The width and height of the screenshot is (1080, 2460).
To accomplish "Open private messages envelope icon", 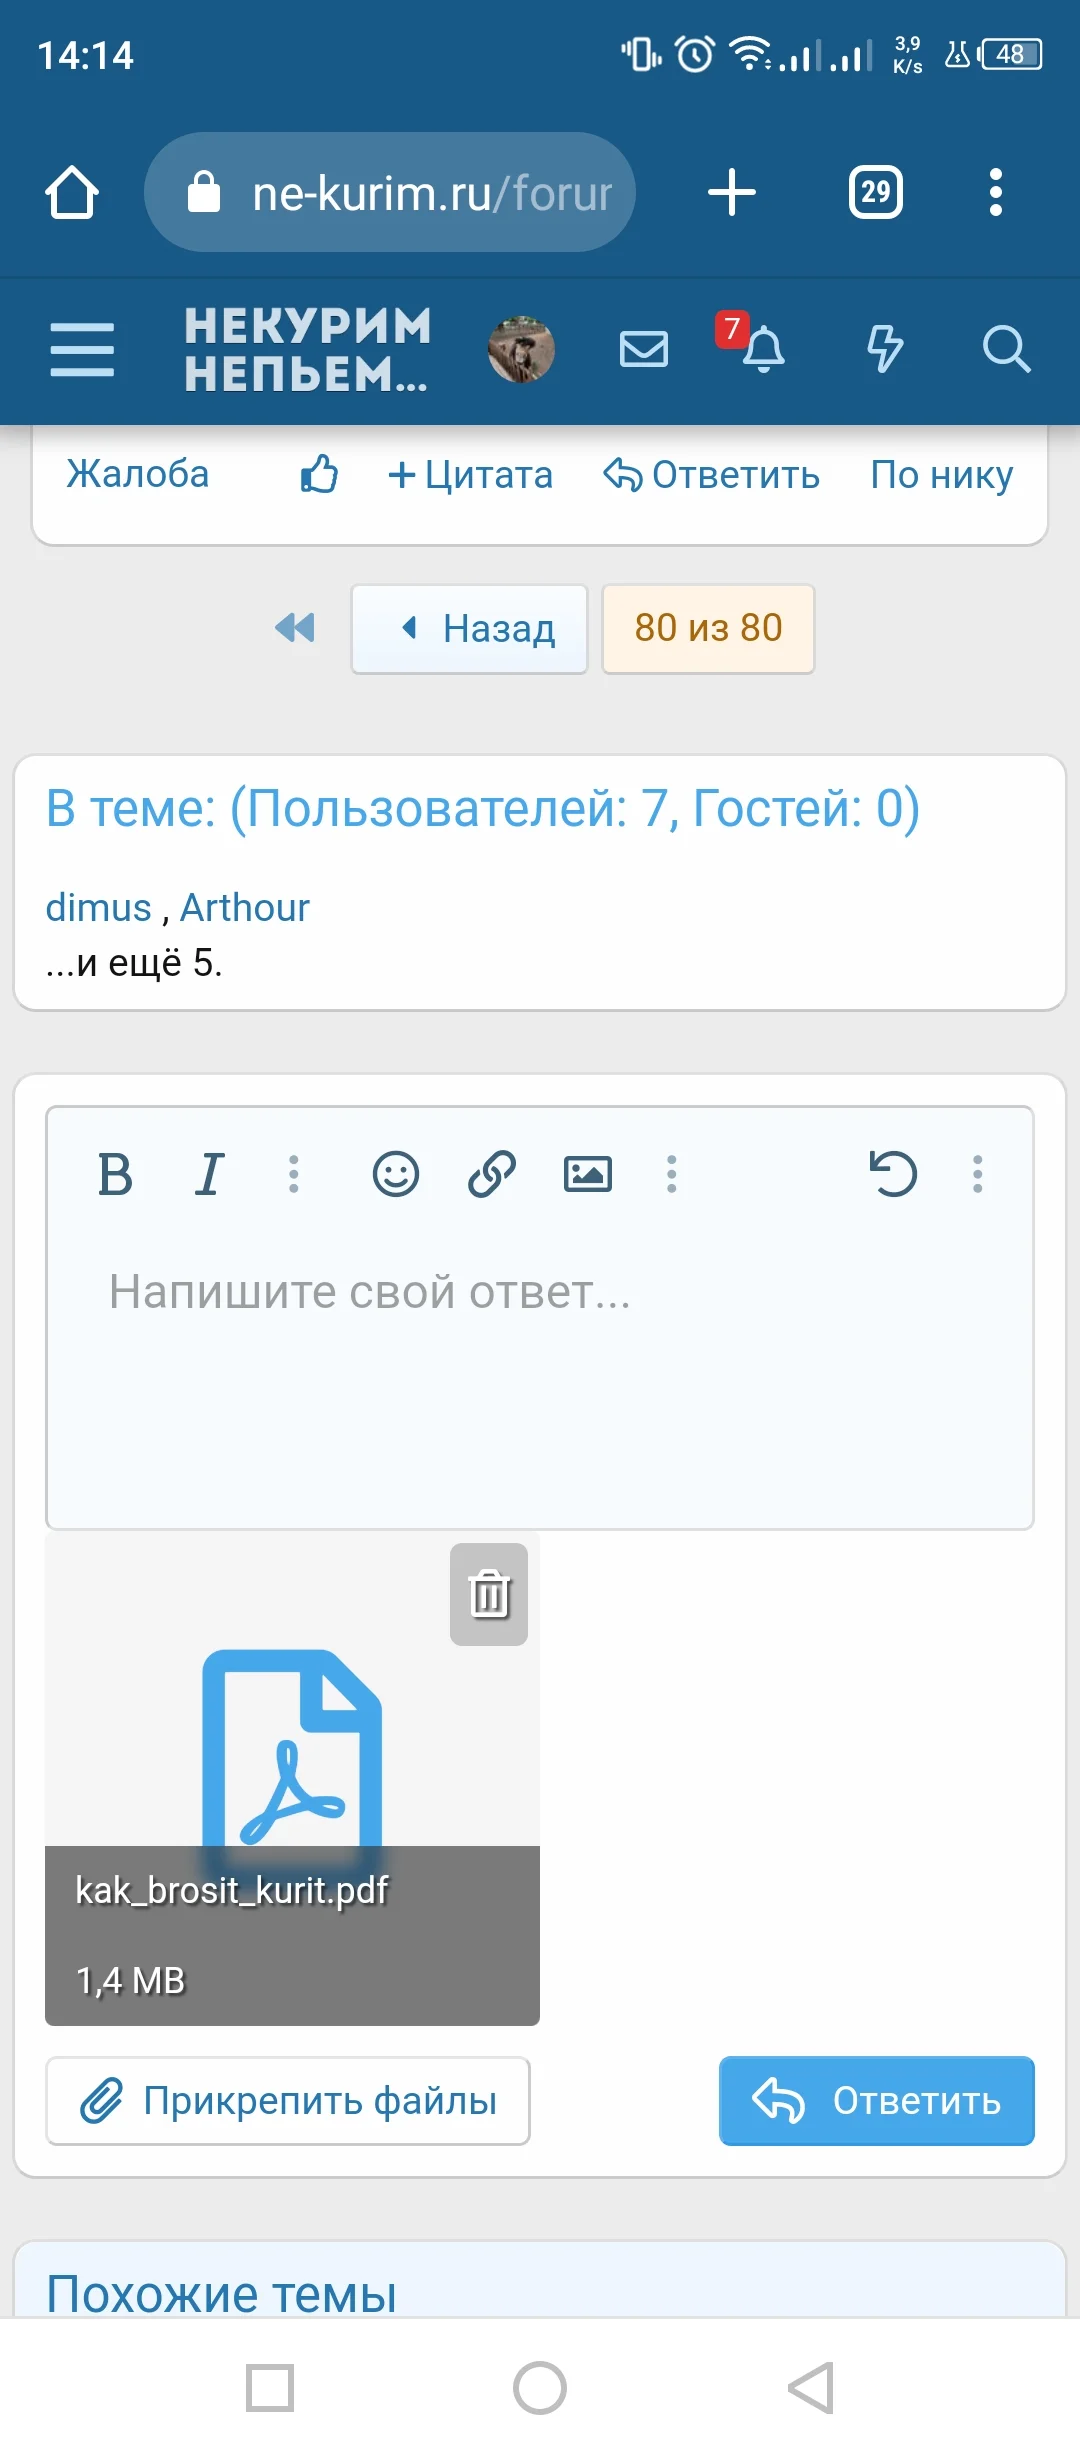I will point(643,350).
